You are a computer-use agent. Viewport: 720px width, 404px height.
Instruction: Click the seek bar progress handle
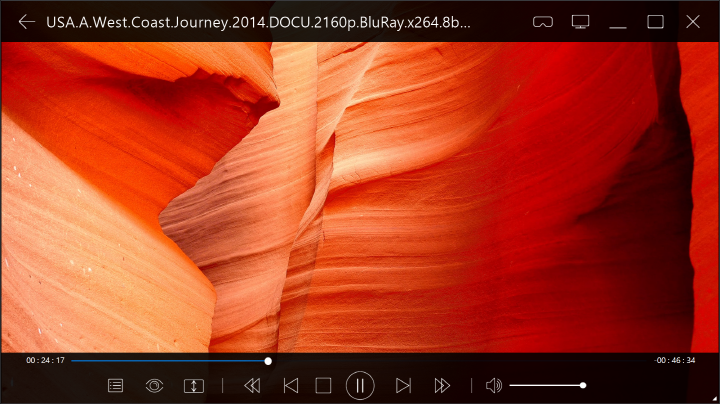(268, 360)
